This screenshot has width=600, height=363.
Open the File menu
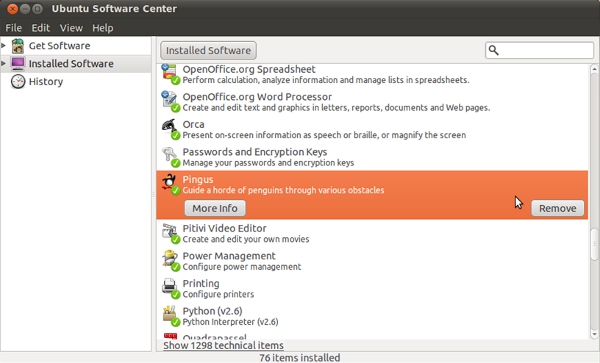click(13, 28)
